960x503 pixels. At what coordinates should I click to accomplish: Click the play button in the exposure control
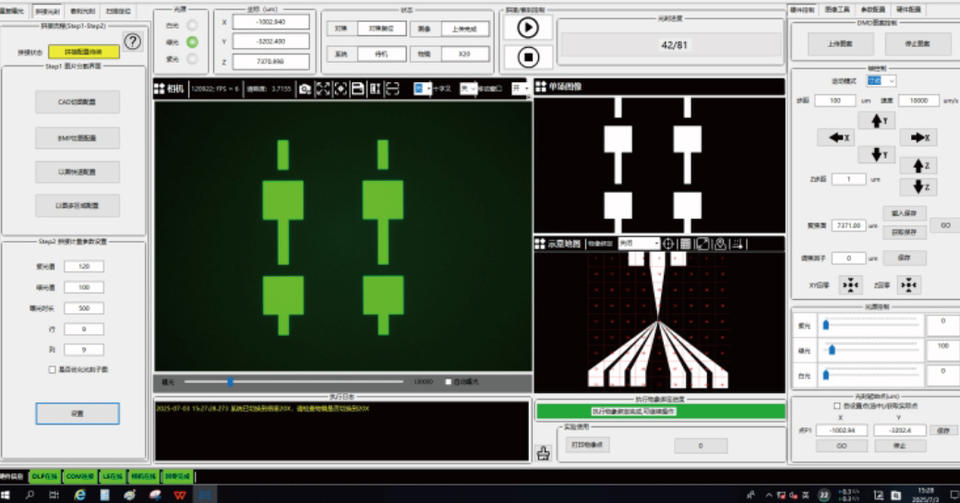point(528,28)
